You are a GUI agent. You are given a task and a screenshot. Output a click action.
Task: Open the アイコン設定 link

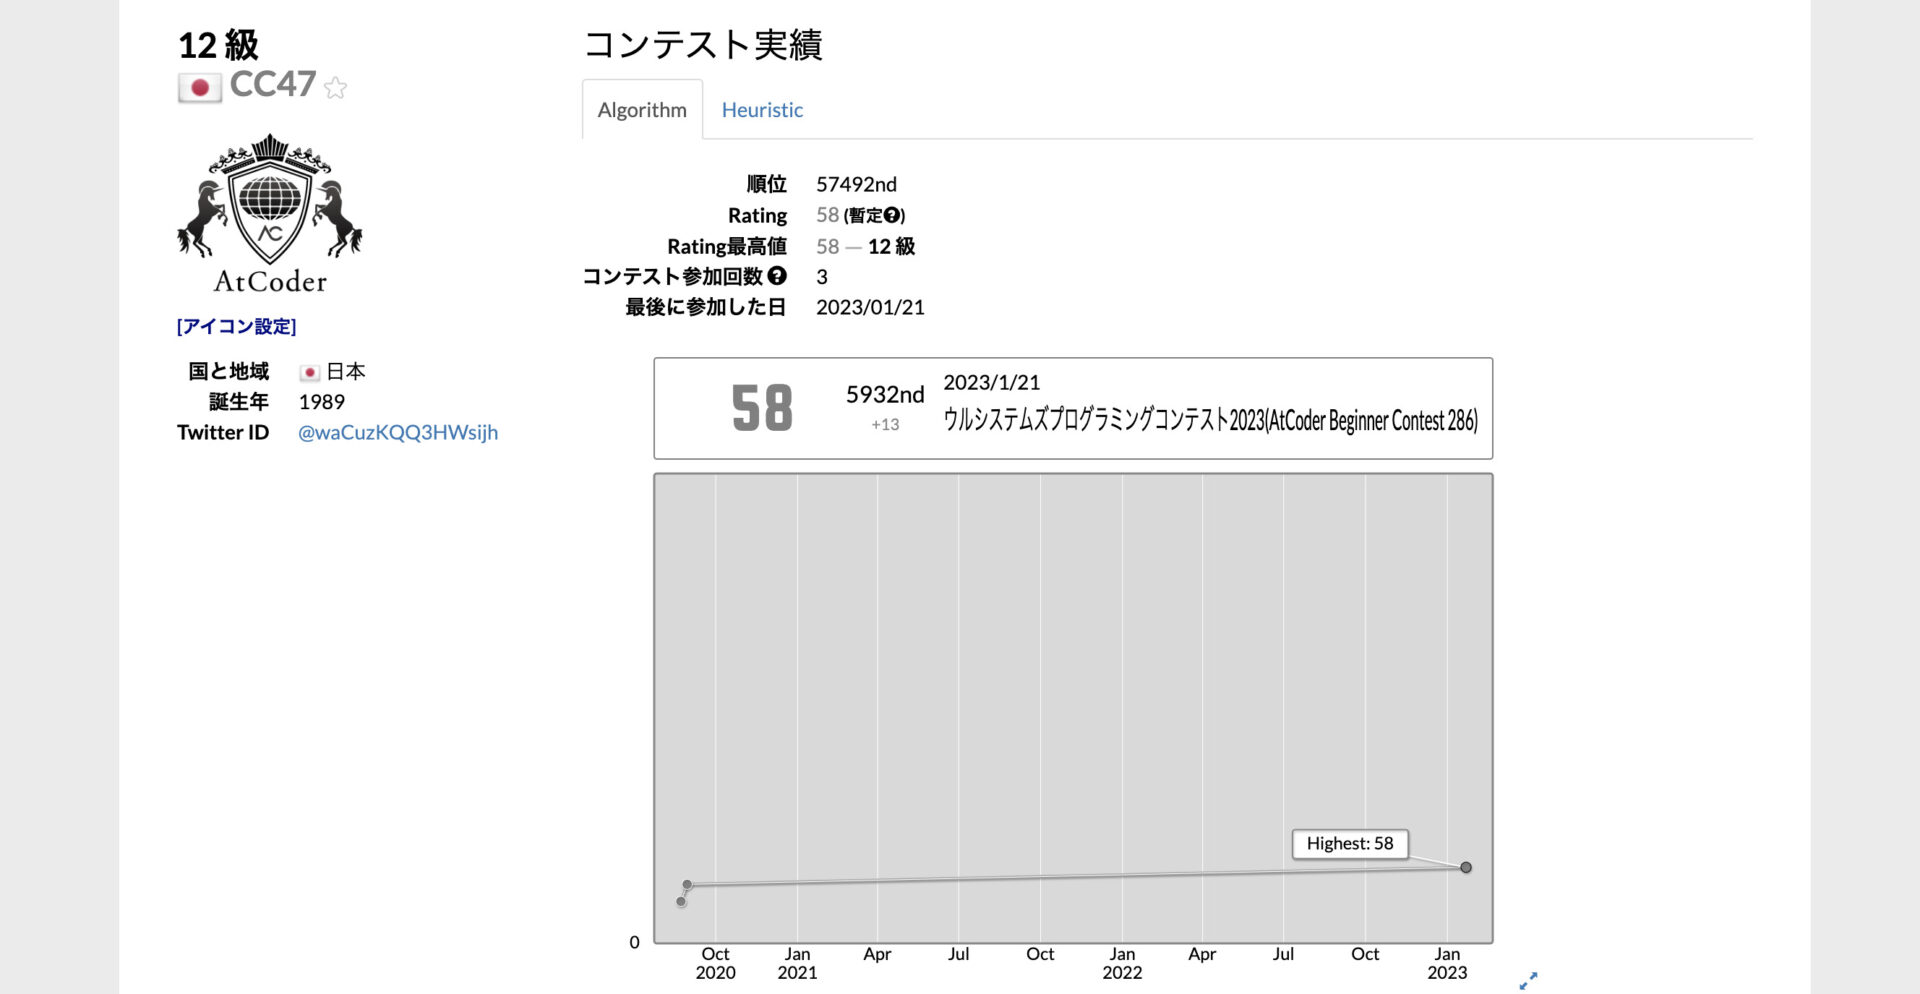[237, 326]
